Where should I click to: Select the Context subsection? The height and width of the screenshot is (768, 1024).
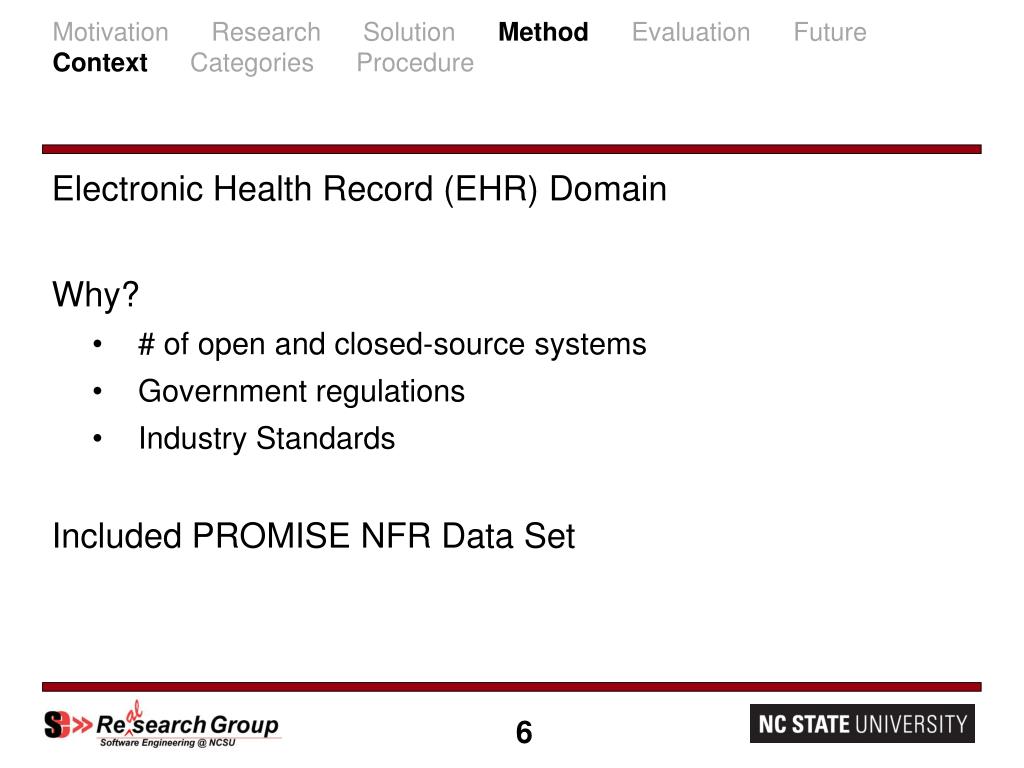point(100,63)
